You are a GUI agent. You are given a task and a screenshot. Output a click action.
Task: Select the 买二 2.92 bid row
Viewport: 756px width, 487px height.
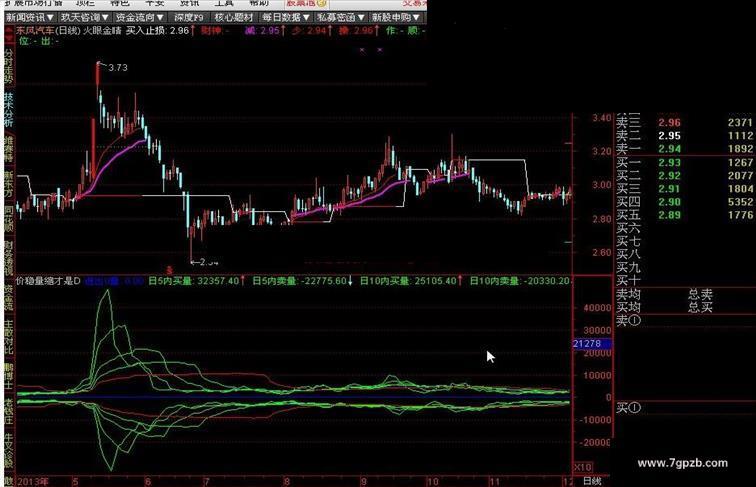tap(685, 176)
